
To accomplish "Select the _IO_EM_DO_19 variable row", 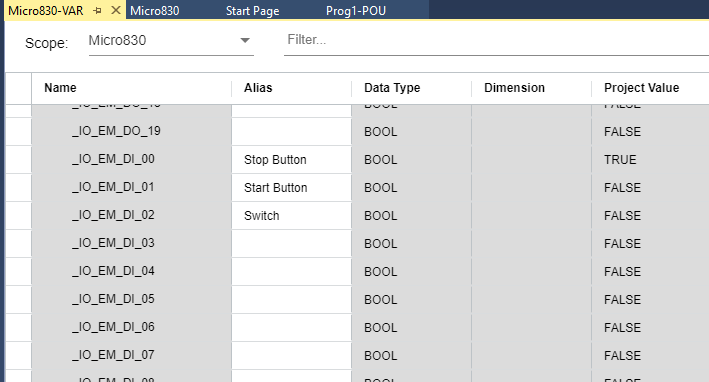I will [x=357, y=132].
